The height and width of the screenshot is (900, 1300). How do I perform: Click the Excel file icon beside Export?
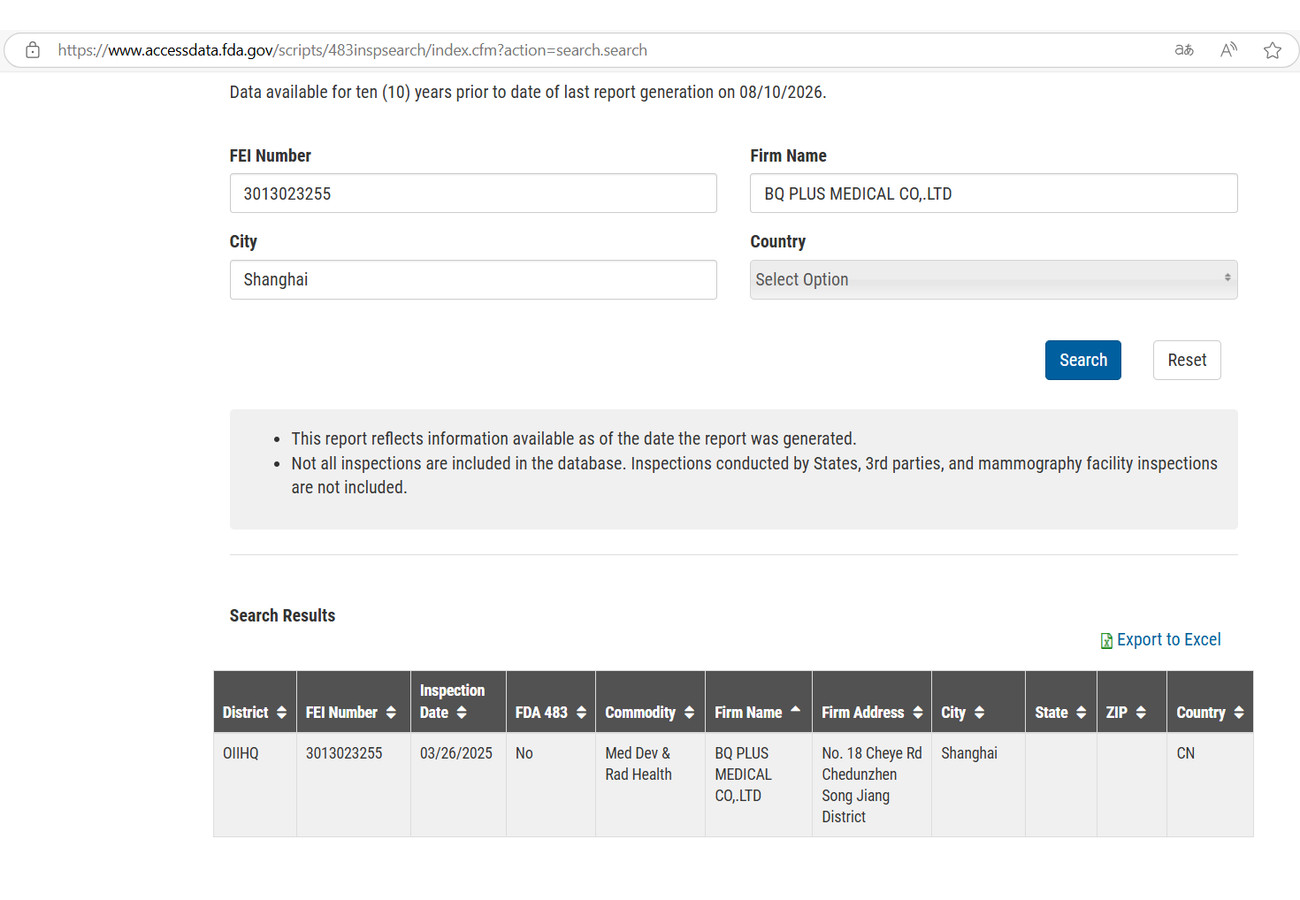coord(1106,641)
